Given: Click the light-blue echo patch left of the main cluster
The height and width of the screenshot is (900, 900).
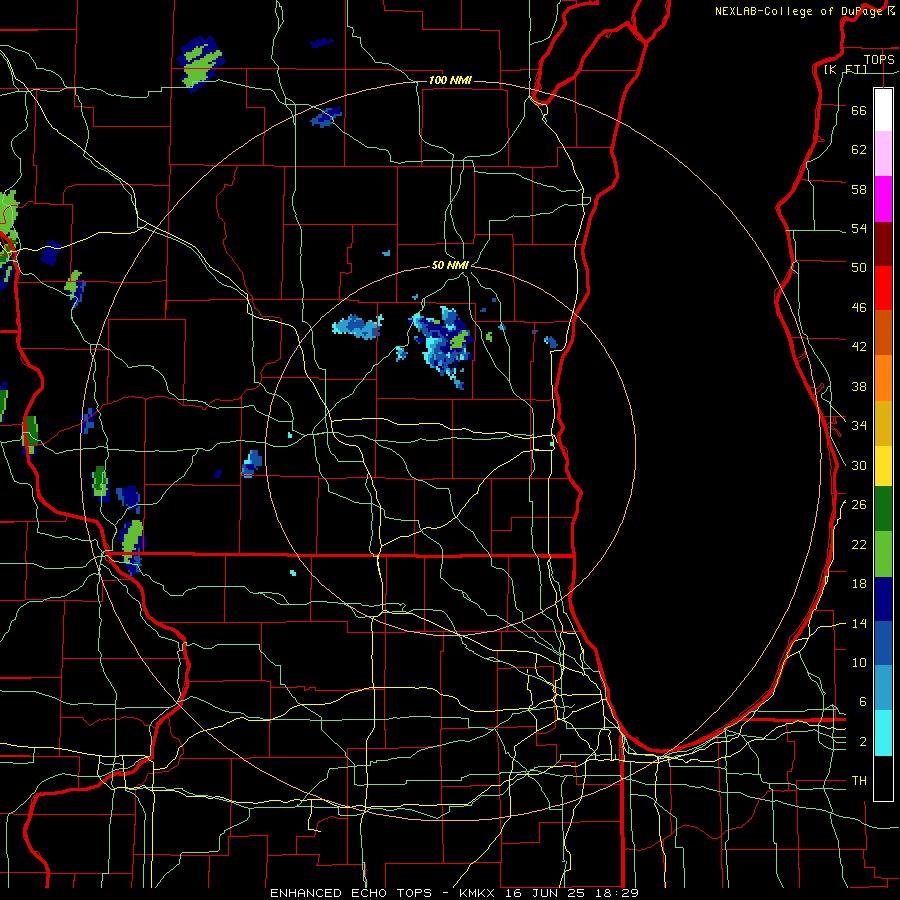Looking at the screenshot, I should (x=357, y=327).
